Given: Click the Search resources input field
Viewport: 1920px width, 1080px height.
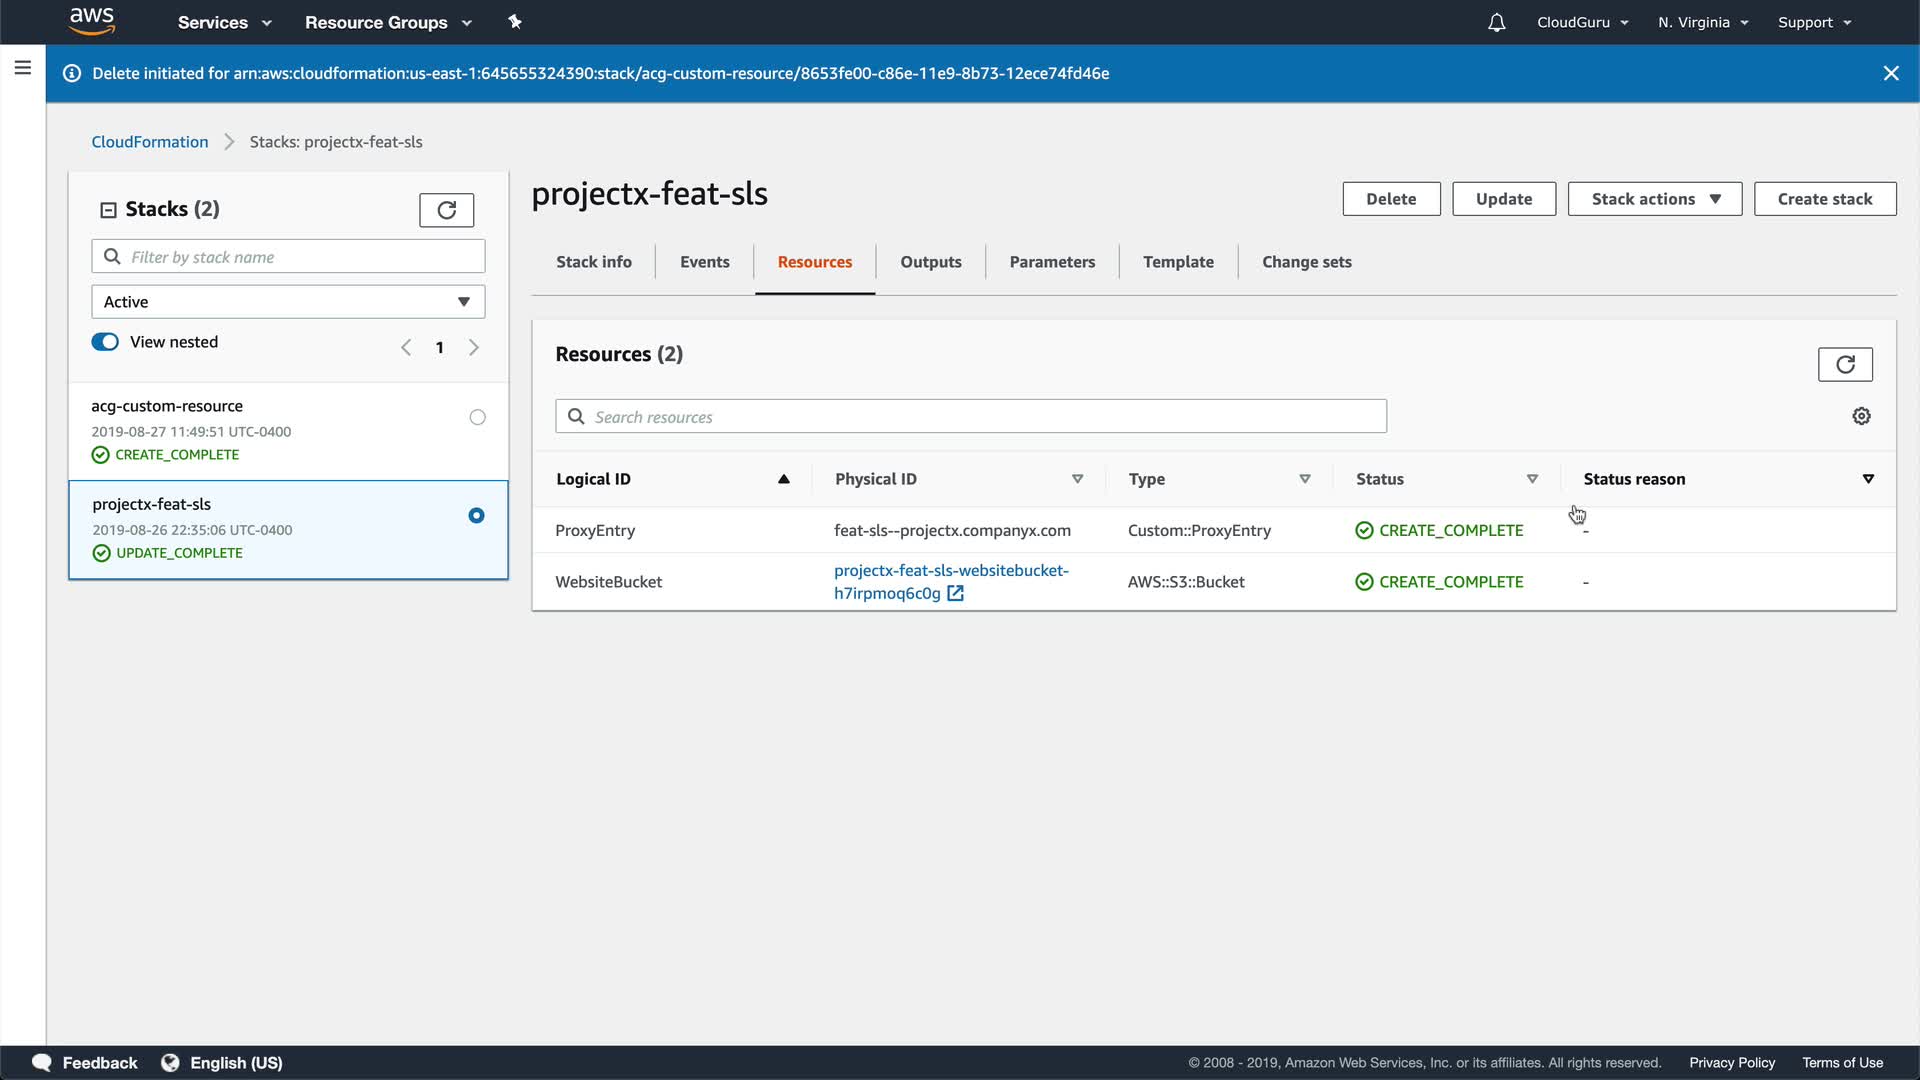Looking at the screenshot, I should 970,417.
